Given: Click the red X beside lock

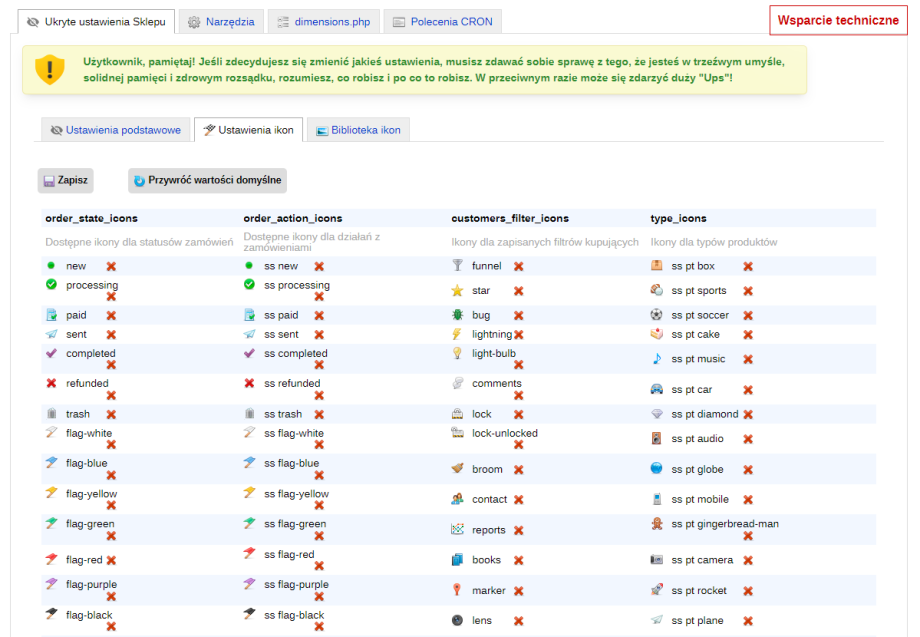Looking at the screenshot, I should pyautogui.click(x=519, y=414).
